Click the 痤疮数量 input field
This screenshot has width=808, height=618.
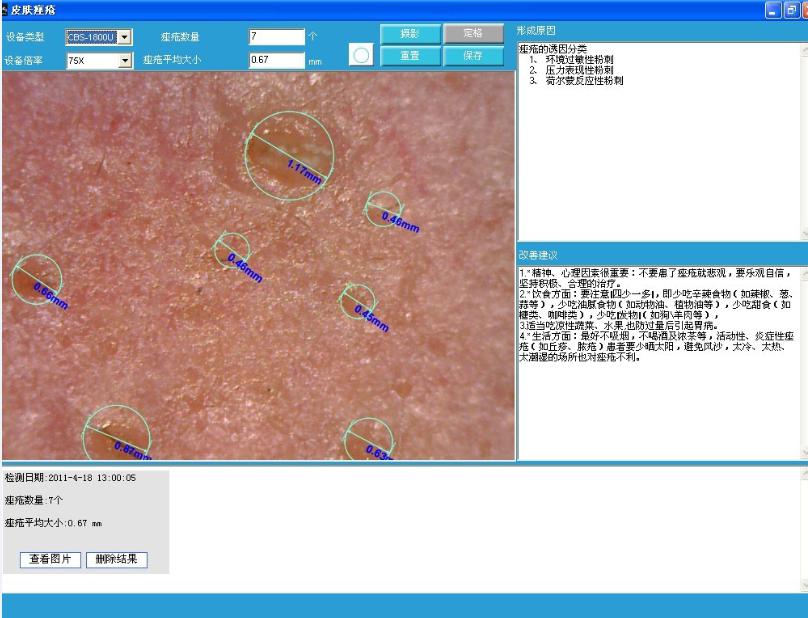coord(276,37)
